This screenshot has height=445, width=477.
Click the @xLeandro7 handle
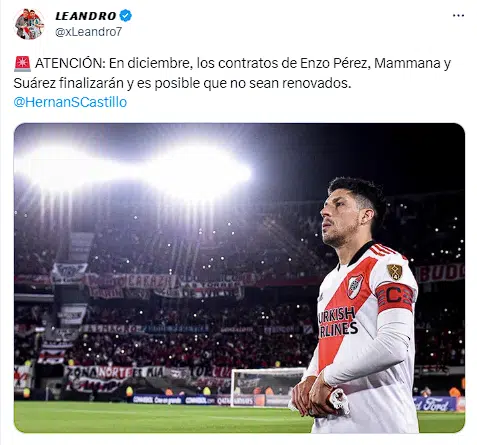point(89,32)
